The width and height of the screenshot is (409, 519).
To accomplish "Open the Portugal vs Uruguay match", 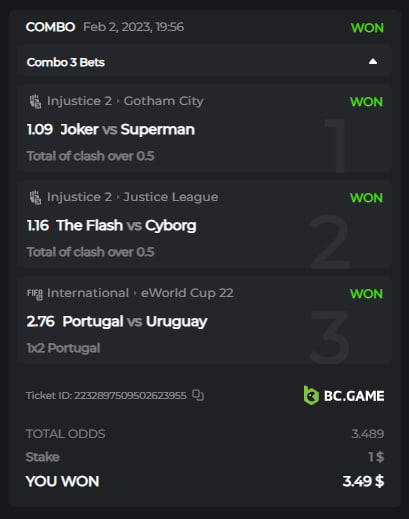I will click(135, 322).
